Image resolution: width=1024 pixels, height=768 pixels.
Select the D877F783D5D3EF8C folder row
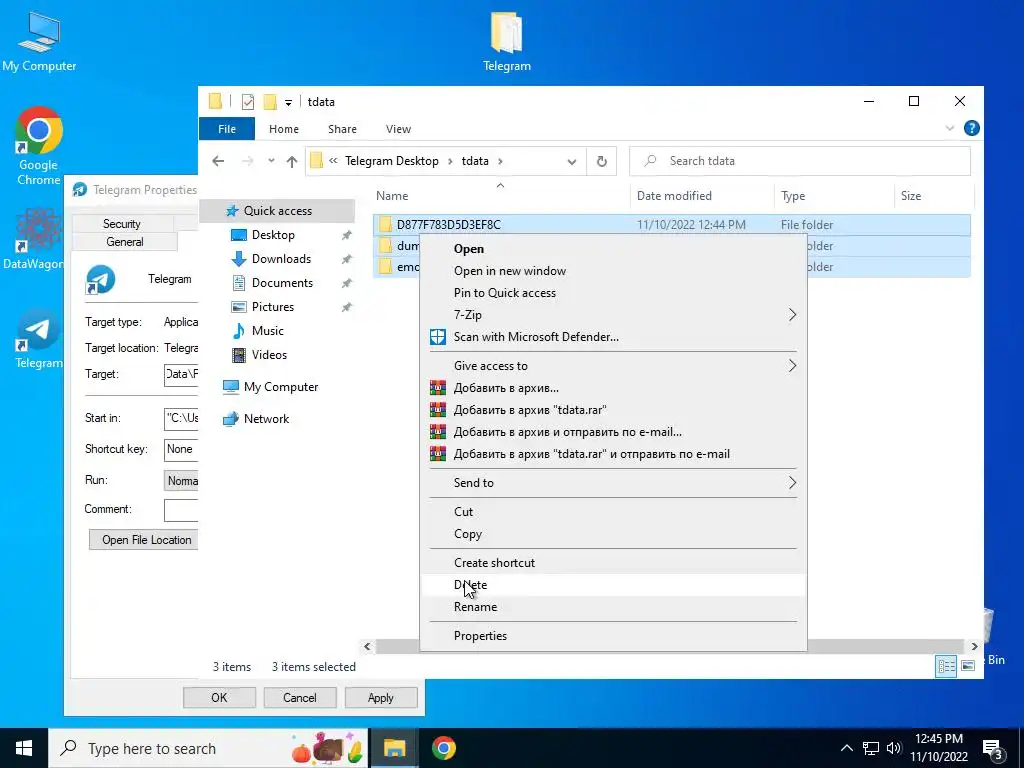pyautogui.click(x=672, y=225)
